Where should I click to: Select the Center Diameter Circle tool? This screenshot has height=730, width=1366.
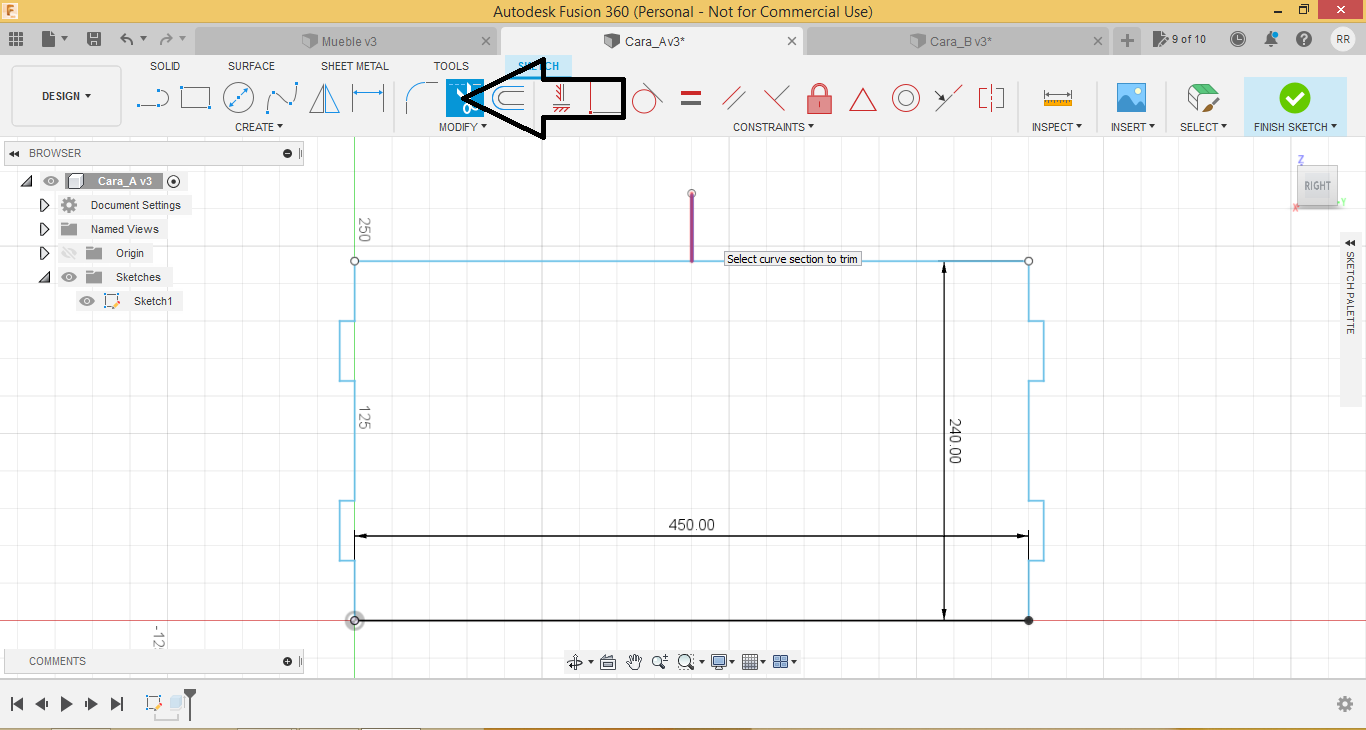coord(238,98)
